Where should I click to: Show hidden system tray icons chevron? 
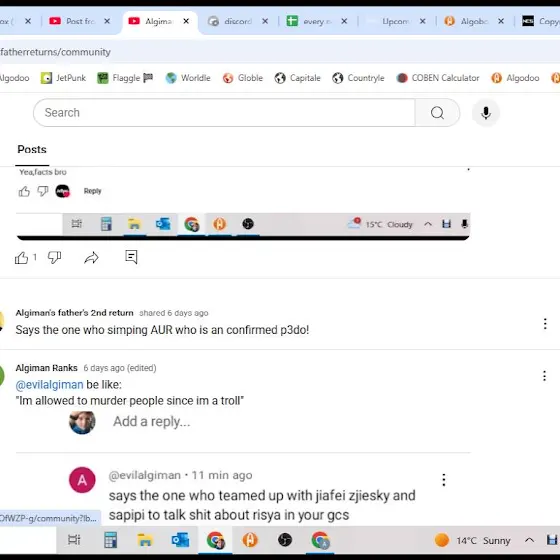click(529, 540)
